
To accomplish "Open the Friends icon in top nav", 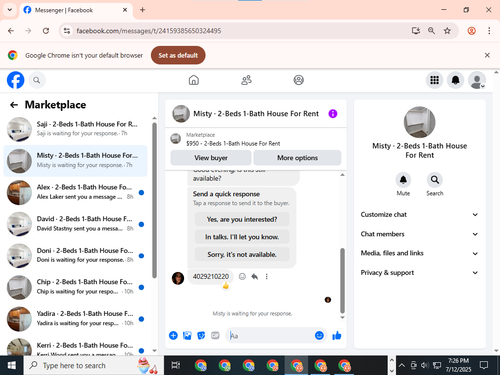I will tap(246, 80).
